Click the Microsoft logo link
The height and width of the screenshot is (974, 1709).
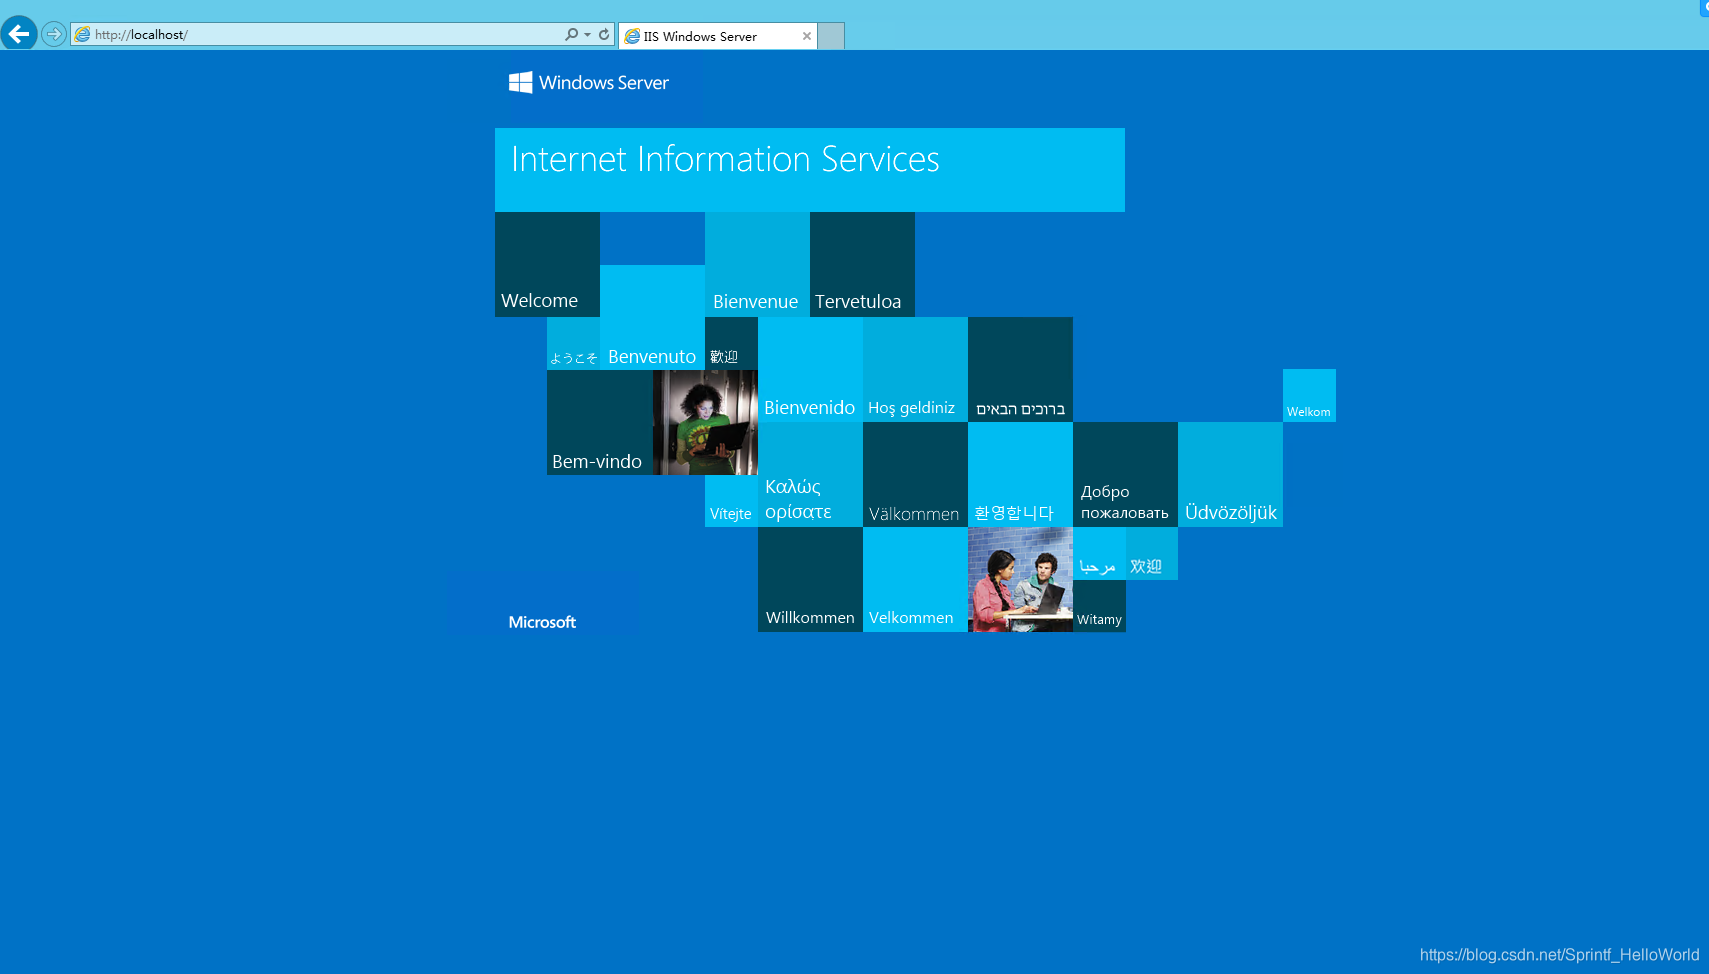click(x=542, y=622)
